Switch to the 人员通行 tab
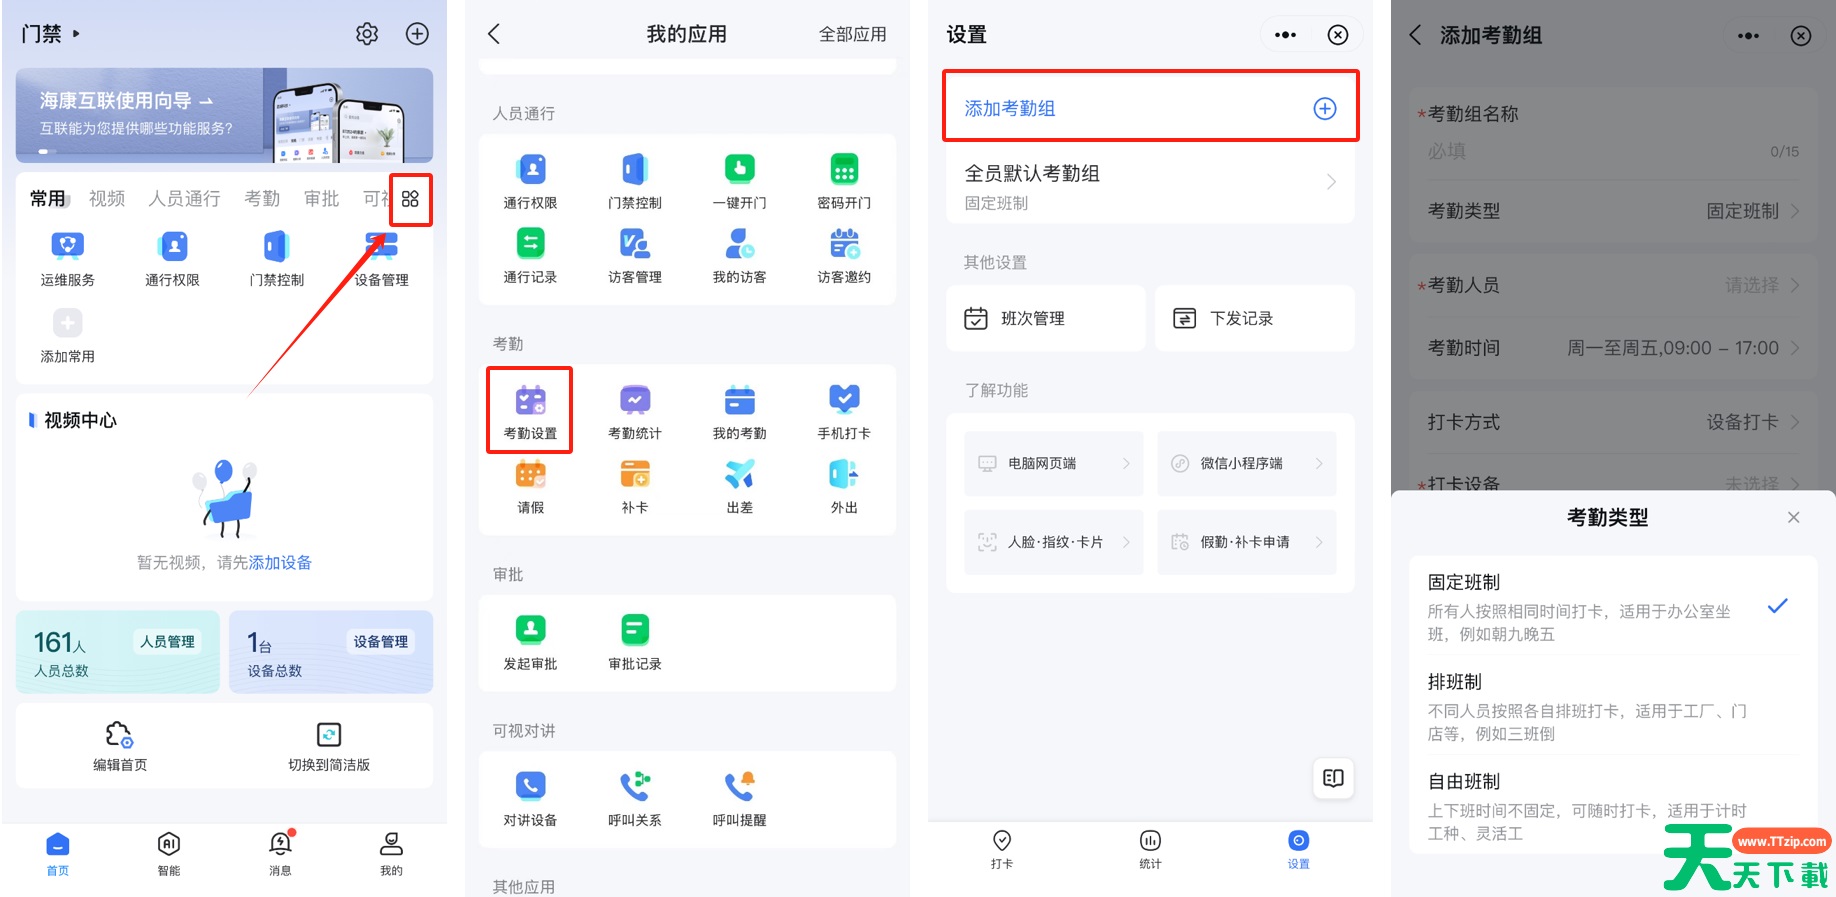Screen dimensions: 1836x897 click(x=184, y=199)
